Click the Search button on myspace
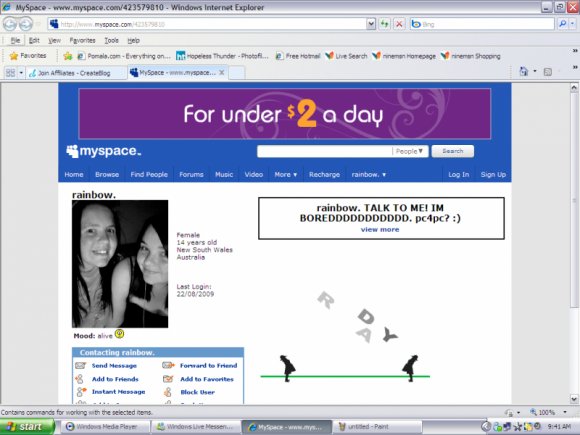The width and height of the screenshot is (580, 435). tap(453, 151)
